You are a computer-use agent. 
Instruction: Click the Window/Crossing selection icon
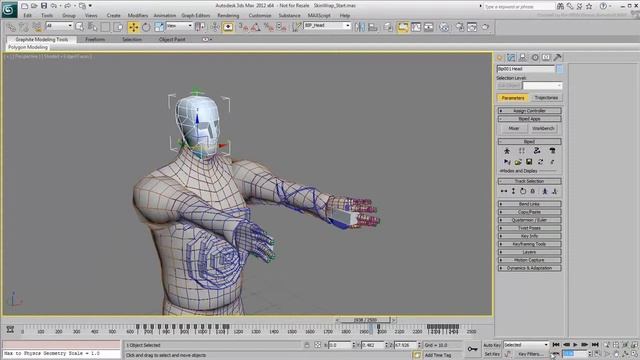(x=118, y=27)
